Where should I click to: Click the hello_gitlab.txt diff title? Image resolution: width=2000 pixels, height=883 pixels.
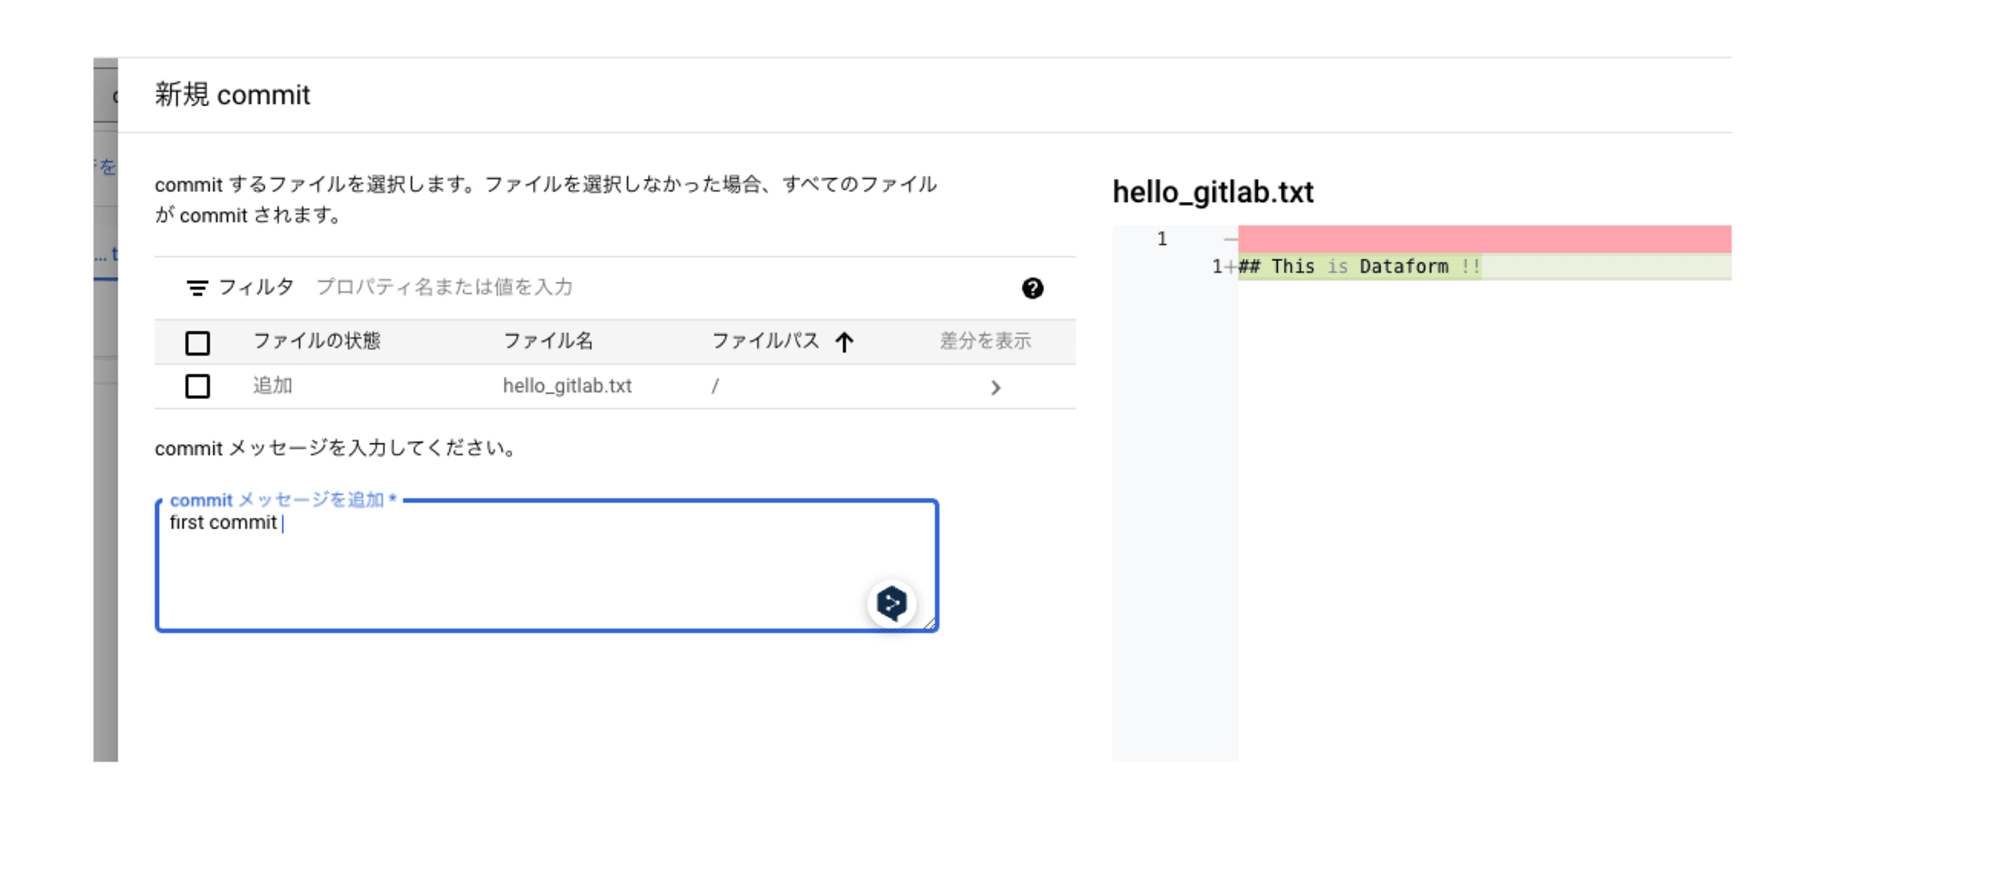coord(1213,192)
